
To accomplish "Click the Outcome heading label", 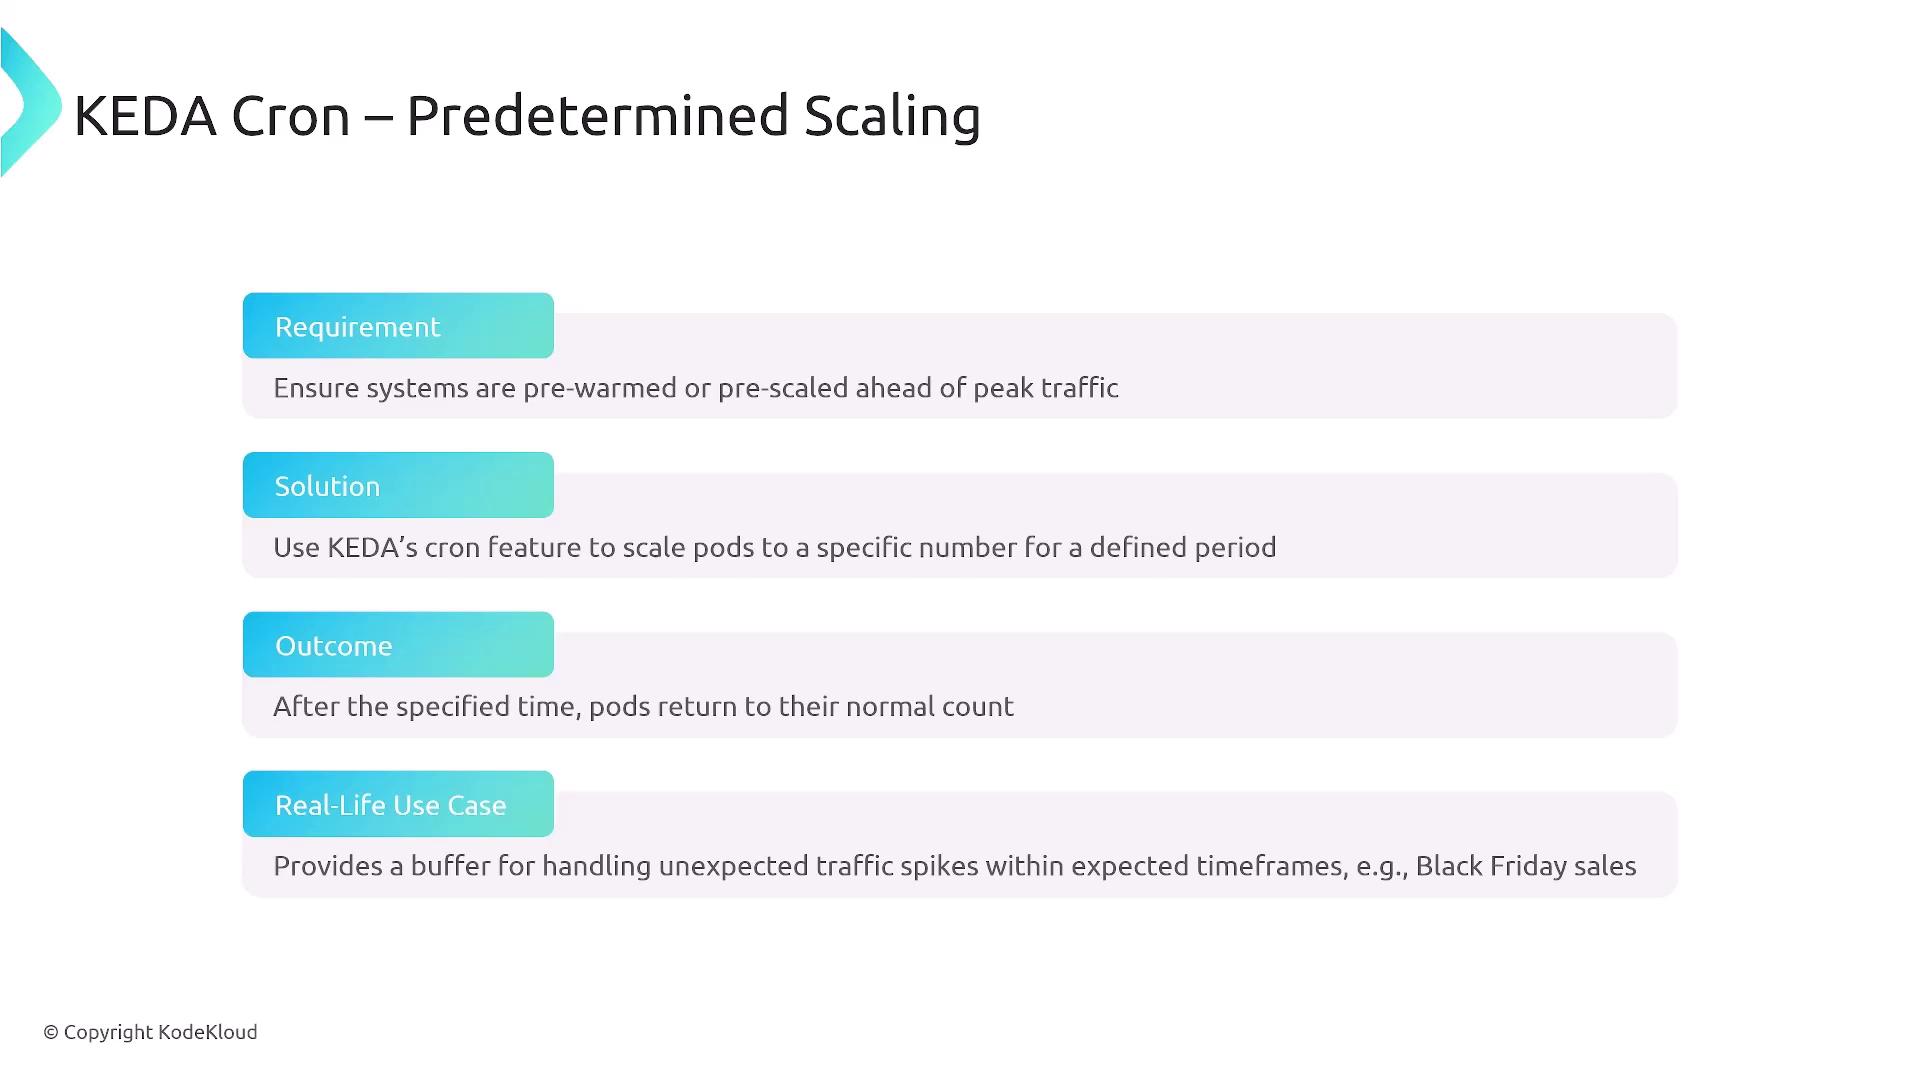I will coord(333,646).
